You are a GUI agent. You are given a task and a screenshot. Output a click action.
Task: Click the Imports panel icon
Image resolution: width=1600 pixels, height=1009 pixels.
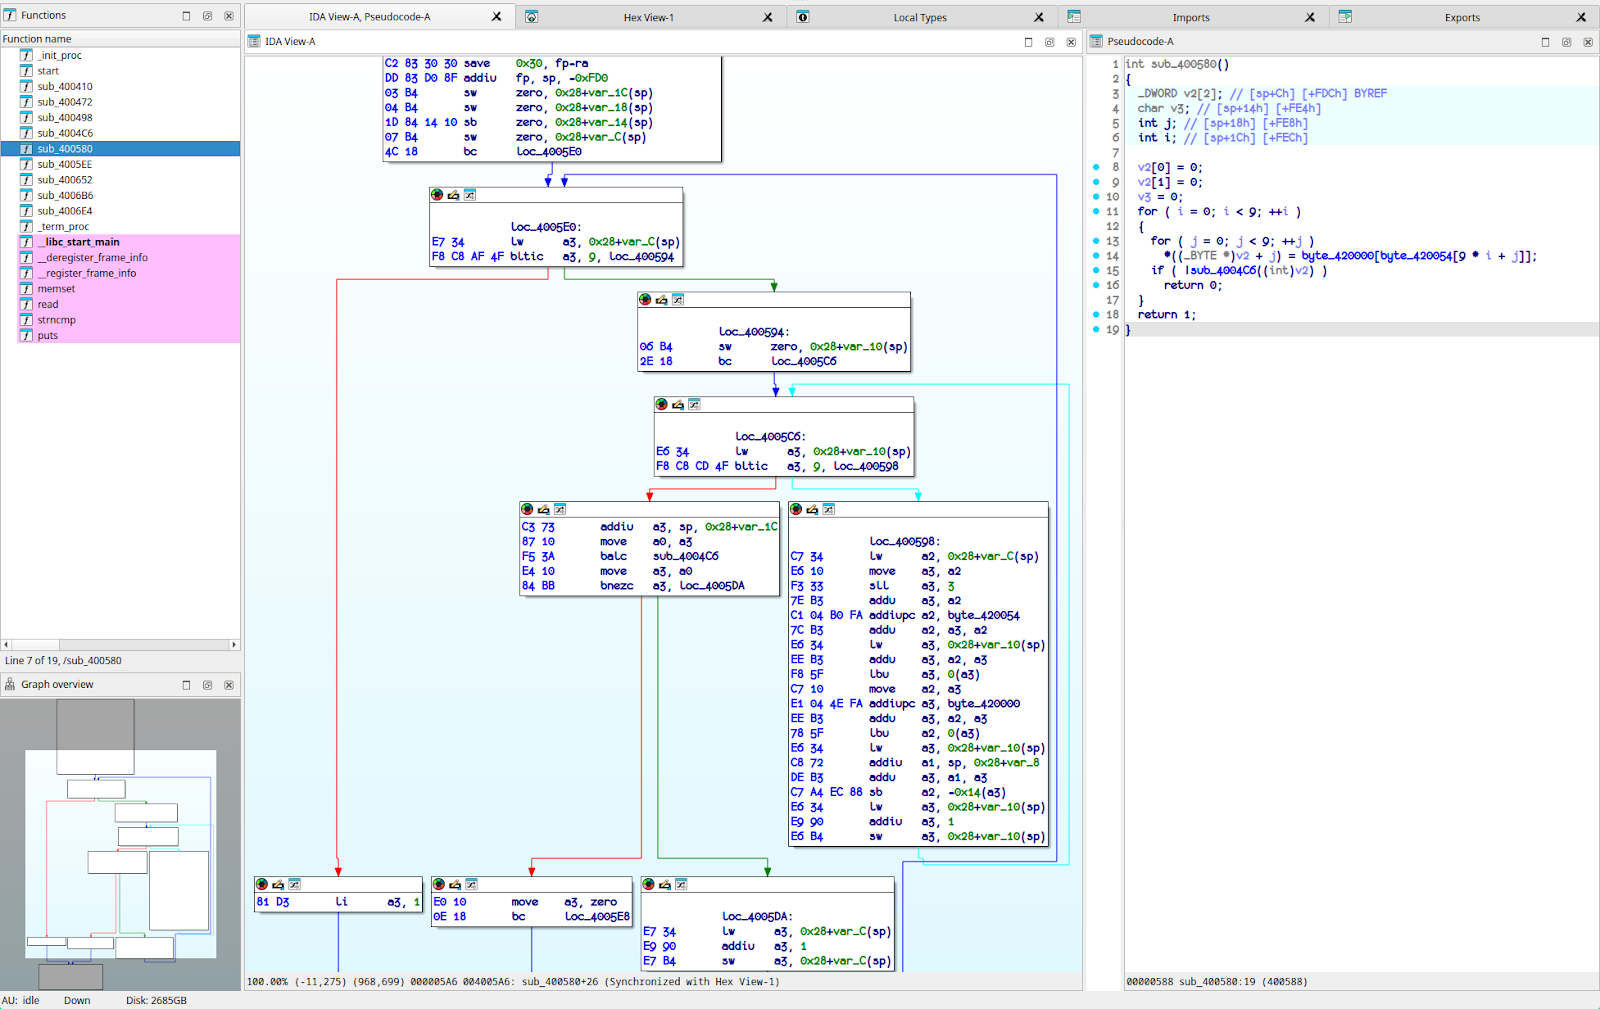pos(1074,16)
